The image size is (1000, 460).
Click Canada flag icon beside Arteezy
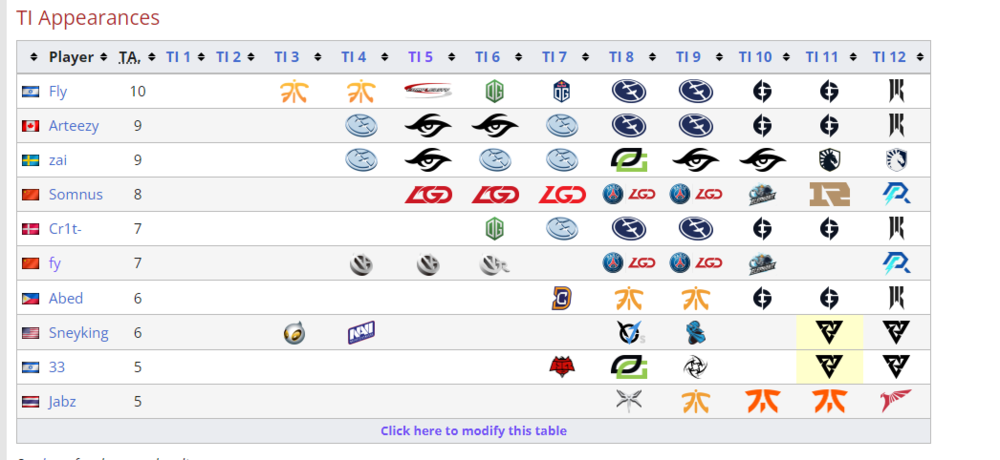pos(31,126)
